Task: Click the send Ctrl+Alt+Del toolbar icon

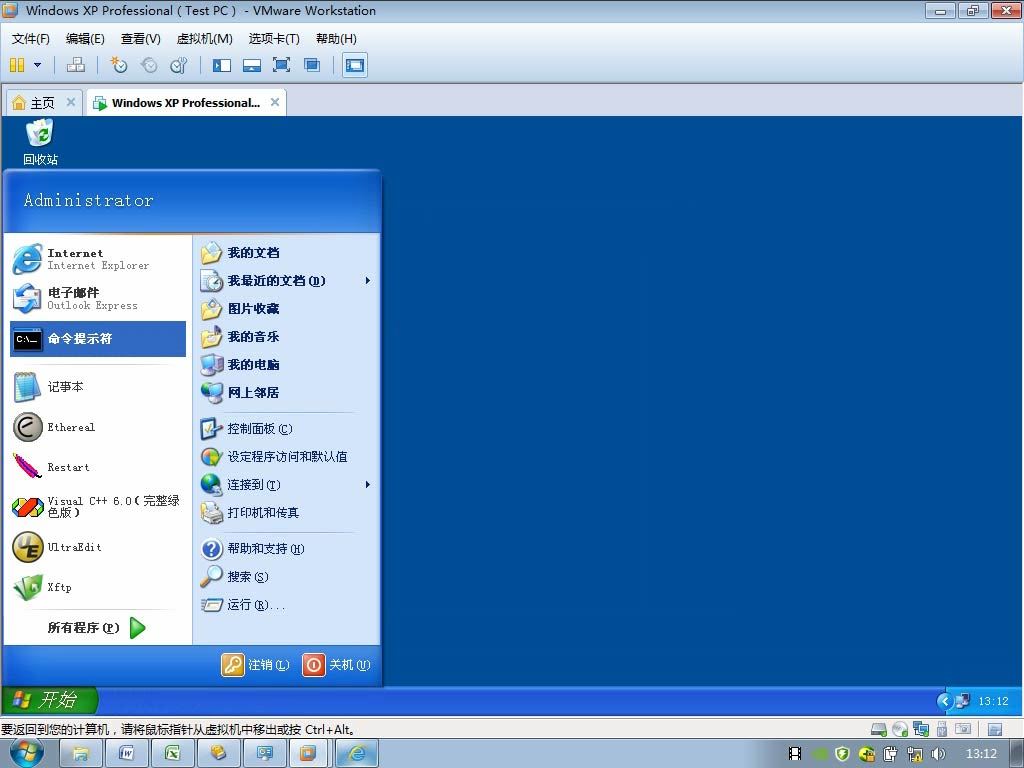Action: (x=76, y=65)
